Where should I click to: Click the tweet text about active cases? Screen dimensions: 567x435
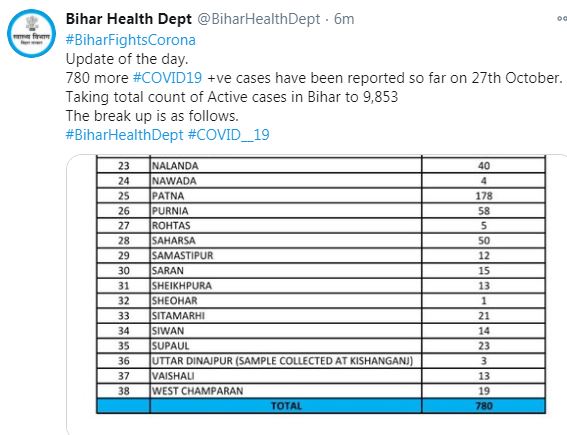tap(232, 97)
